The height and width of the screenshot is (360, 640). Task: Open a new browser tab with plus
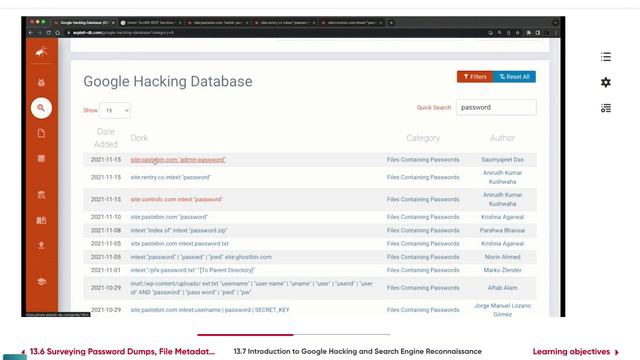tap(391, 23)
